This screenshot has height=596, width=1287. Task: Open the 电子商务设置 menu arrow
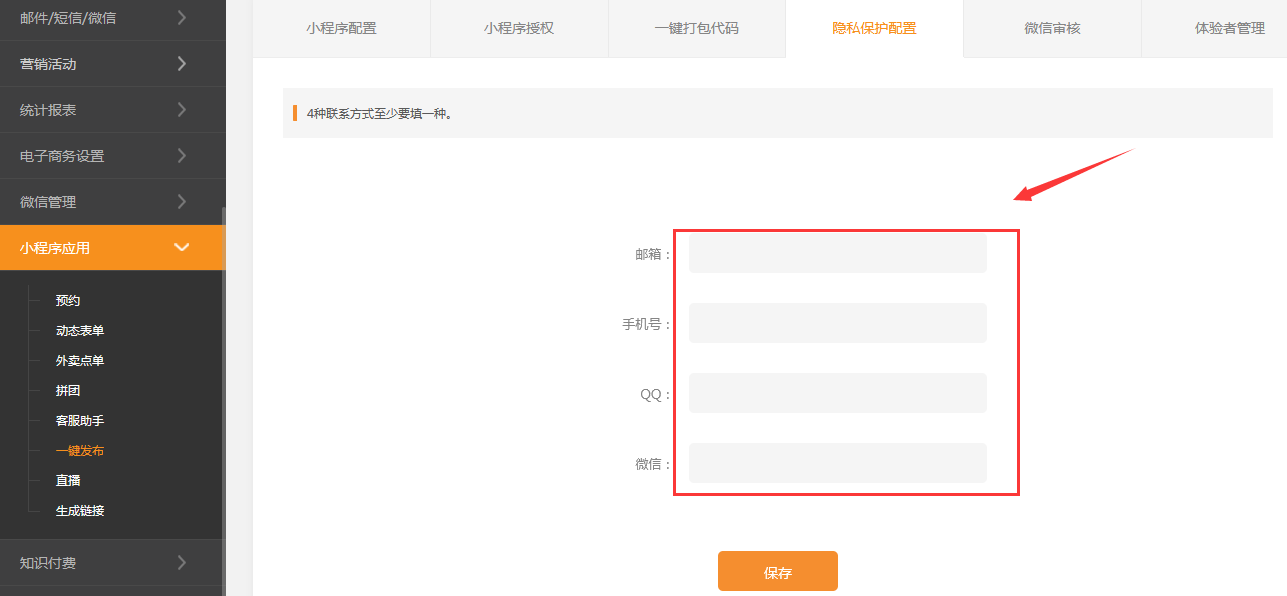(x=181, y=156)
